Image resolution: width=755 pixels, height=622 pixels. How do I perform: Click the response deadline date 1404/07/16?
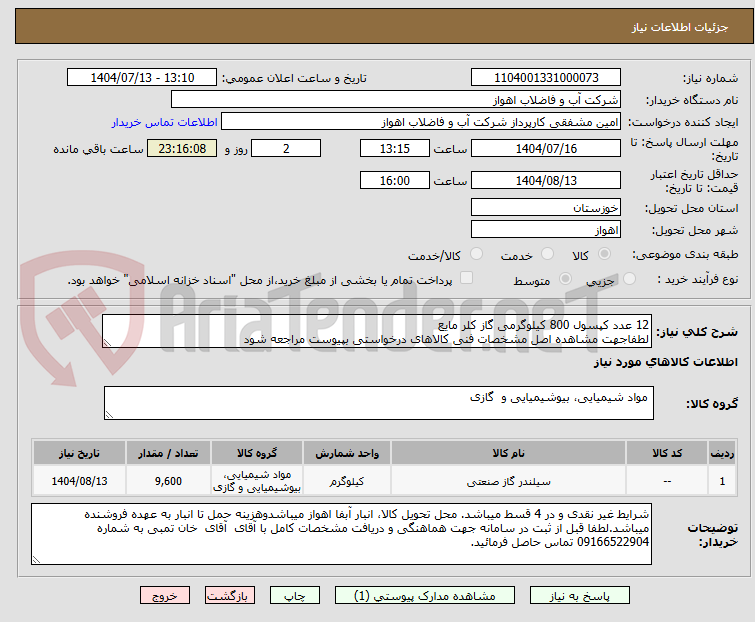[546, 148]
